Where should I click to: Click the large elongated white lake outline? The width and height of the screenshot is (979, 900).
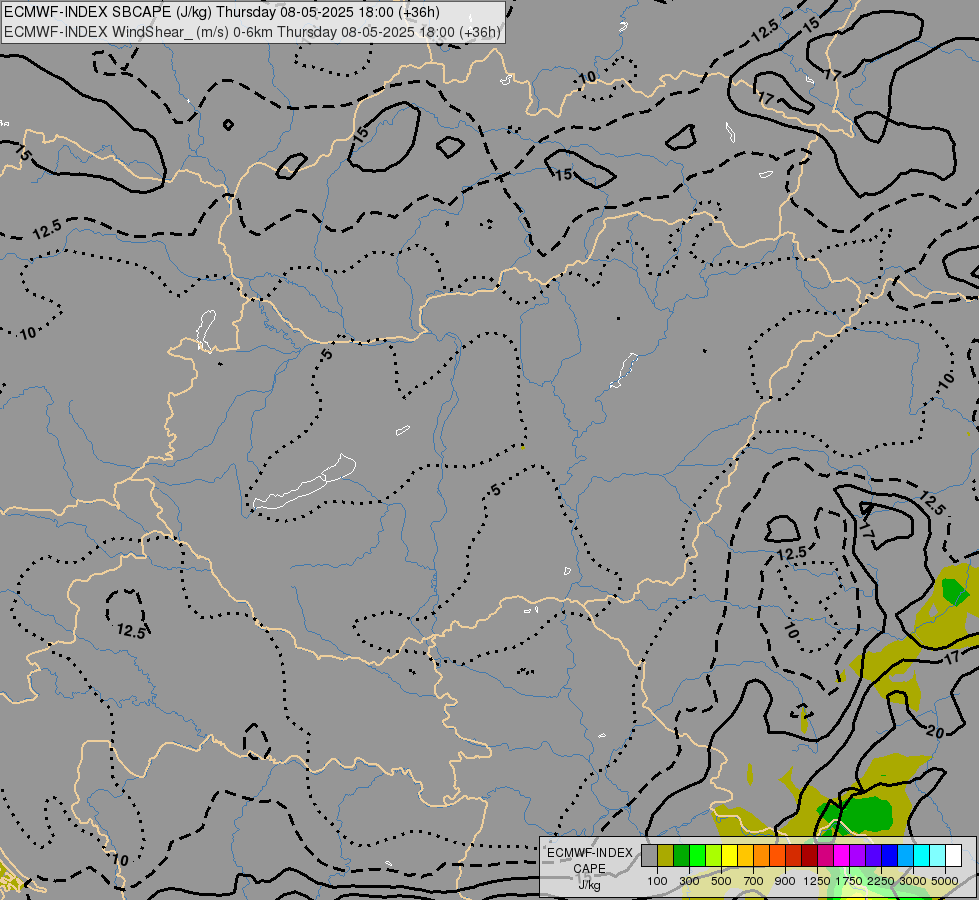click(x=305, y=483)
